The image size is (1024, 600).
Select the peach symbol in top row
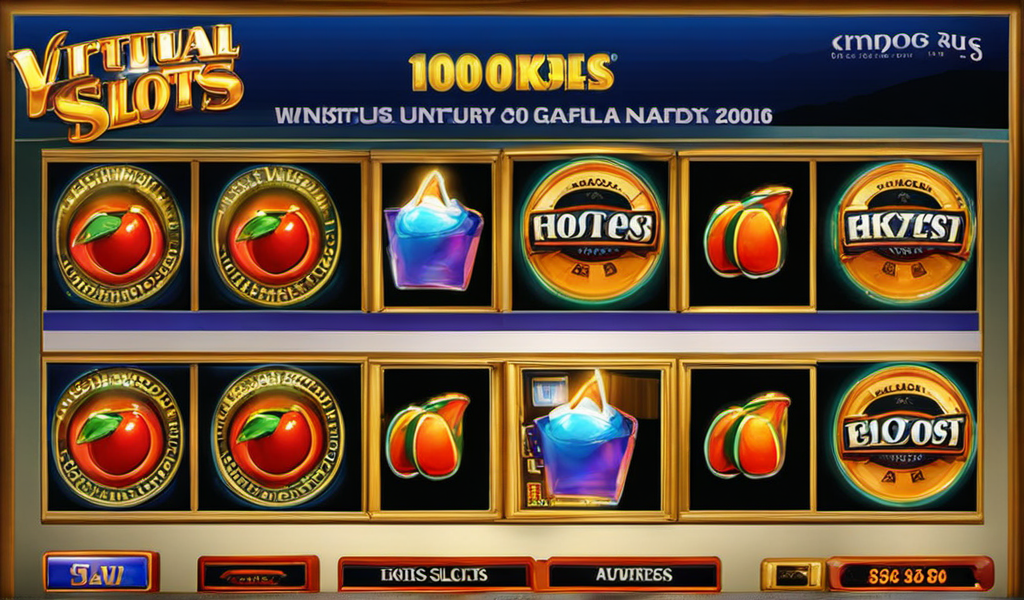(748, 231)
